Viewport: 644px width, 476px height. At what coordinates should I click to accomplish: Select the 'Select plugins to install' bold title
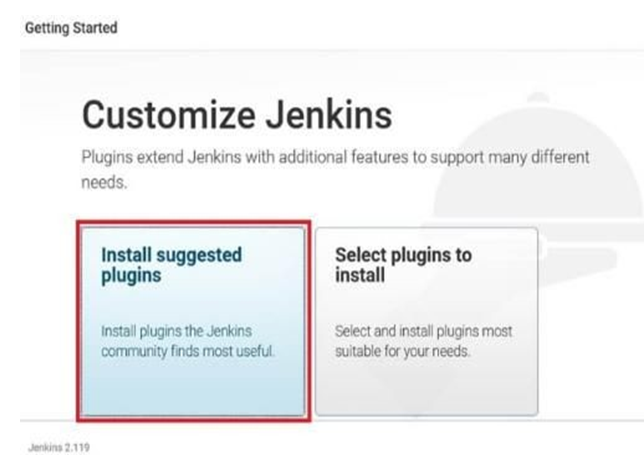(403, 265)
